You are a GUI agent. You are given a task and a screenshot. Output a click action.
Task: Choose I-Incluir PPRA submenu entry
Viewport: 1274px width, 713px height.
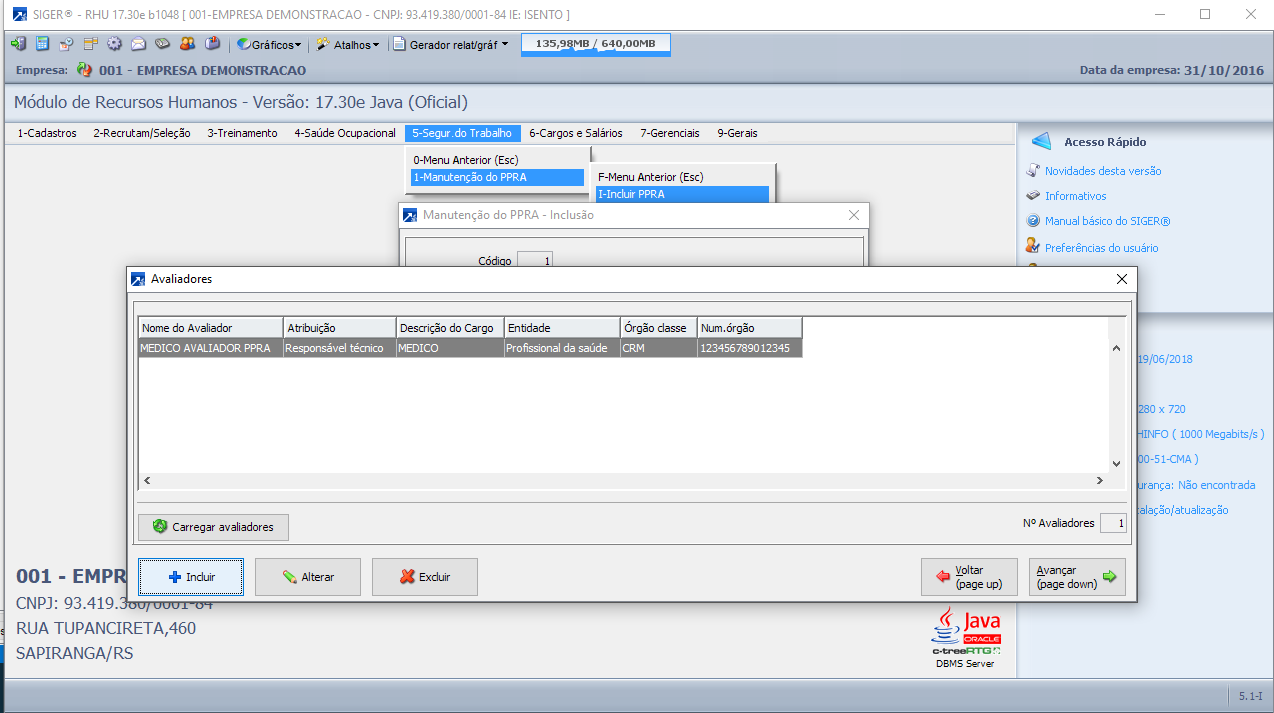(x=681, y=194)
